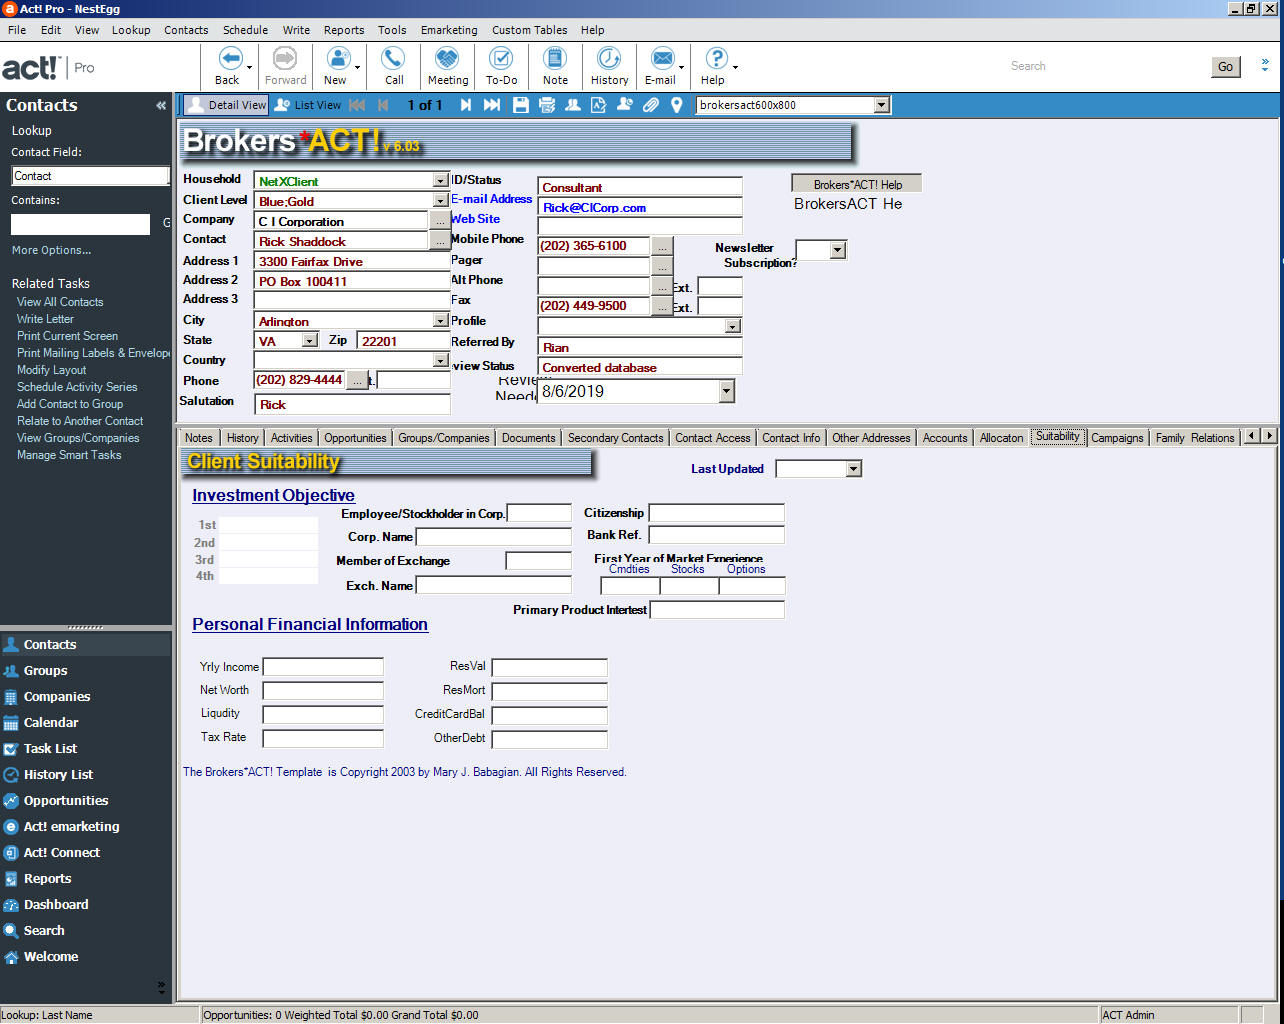Open the Newsletter Subscription dropdown

pos(838,250)
